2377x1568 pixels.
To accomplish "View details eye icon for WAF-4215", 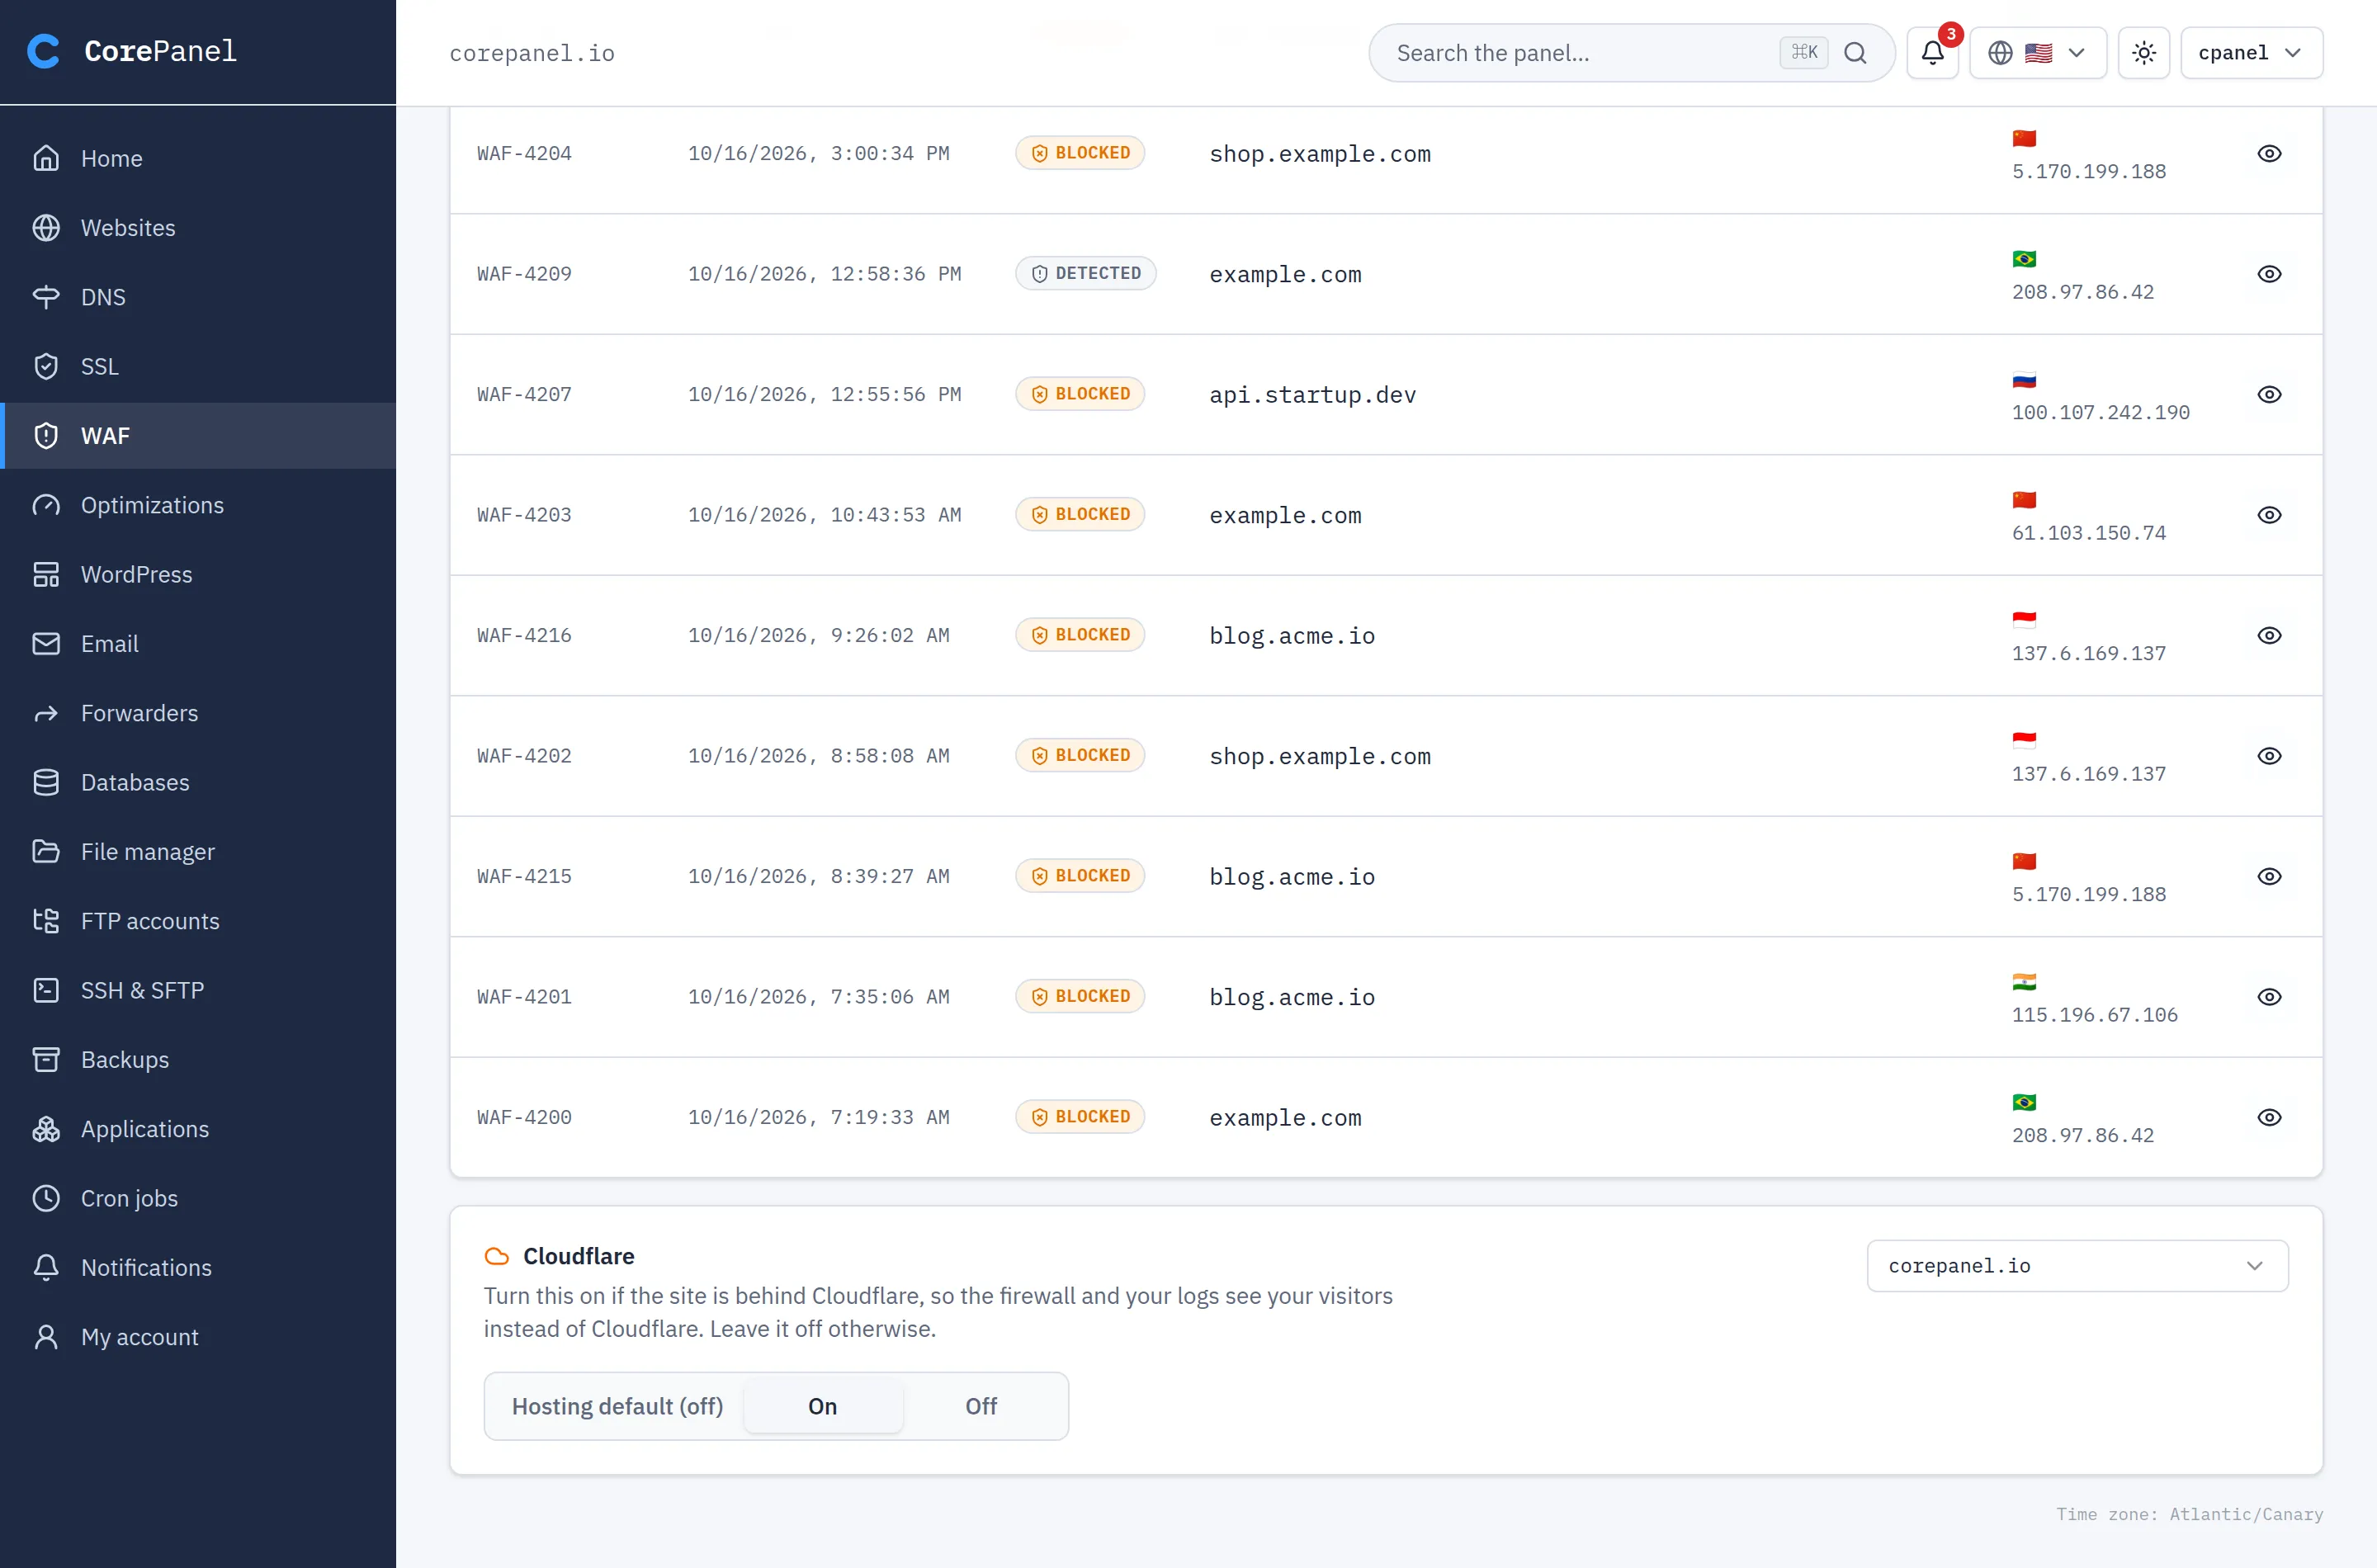I will 2269,876.
